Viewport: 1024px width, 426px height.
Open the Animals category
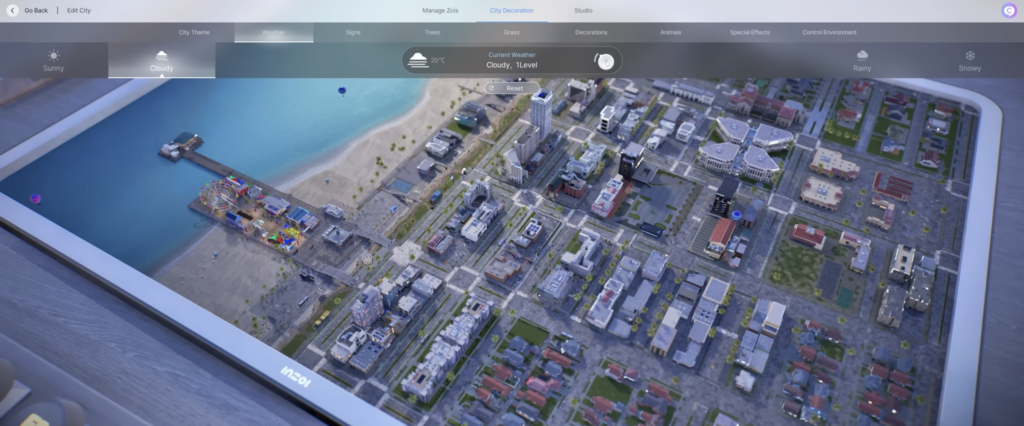(x=671, y=32)
